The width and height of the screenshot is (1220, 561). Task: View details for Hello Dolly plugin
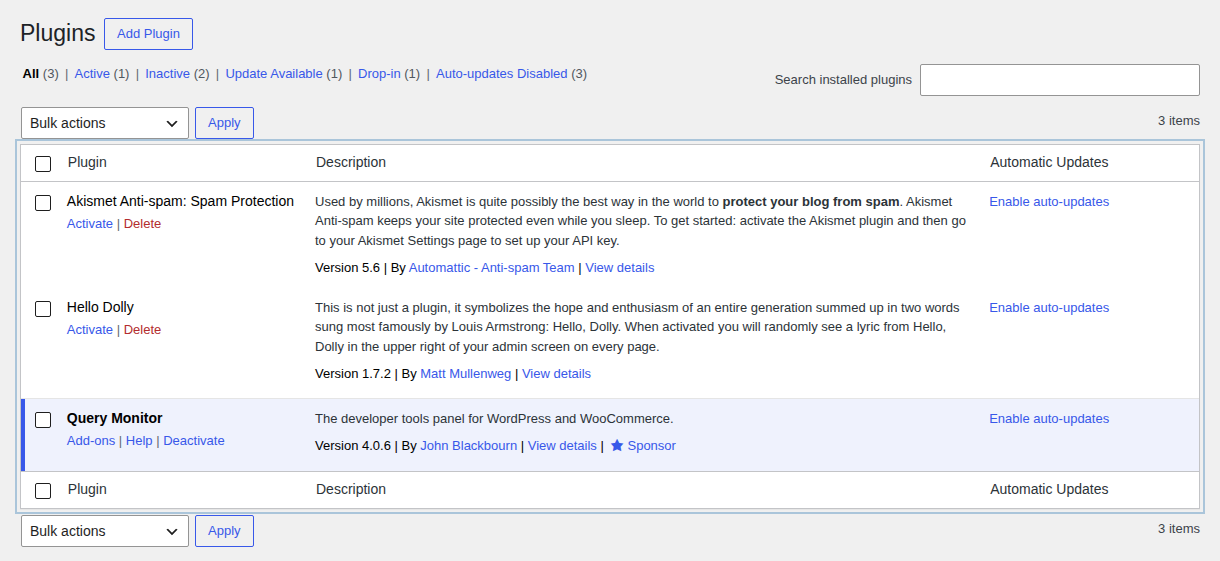tap(556, 374)
